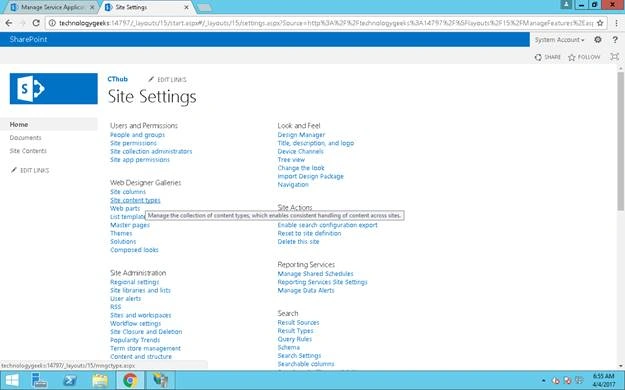Toggle focus on content icon

pyautogui.click(x=615, y=57)
